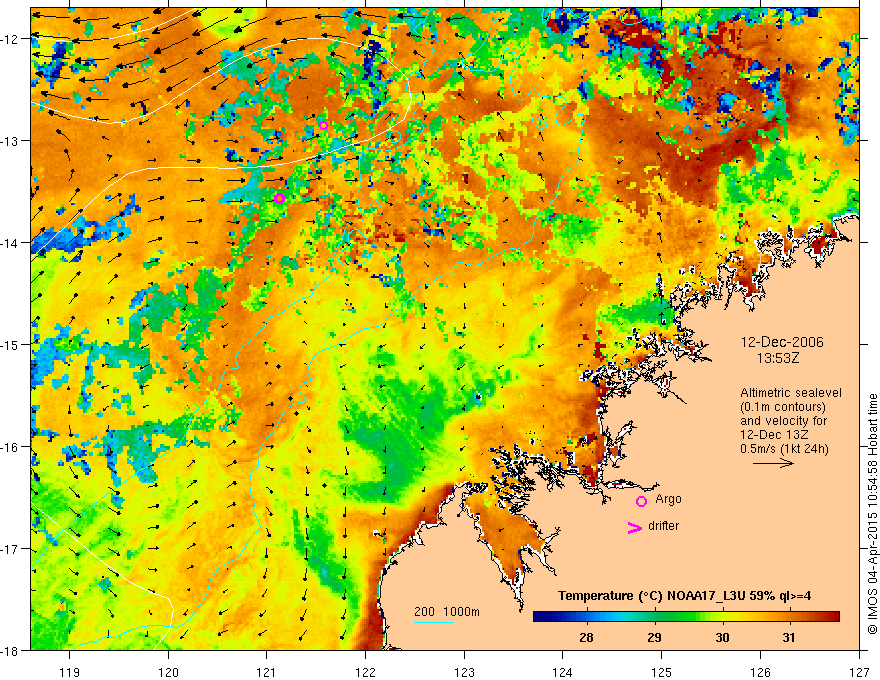Click the '119' longitude axis label
Screen dimensions: 880x680
coord(70,672)
